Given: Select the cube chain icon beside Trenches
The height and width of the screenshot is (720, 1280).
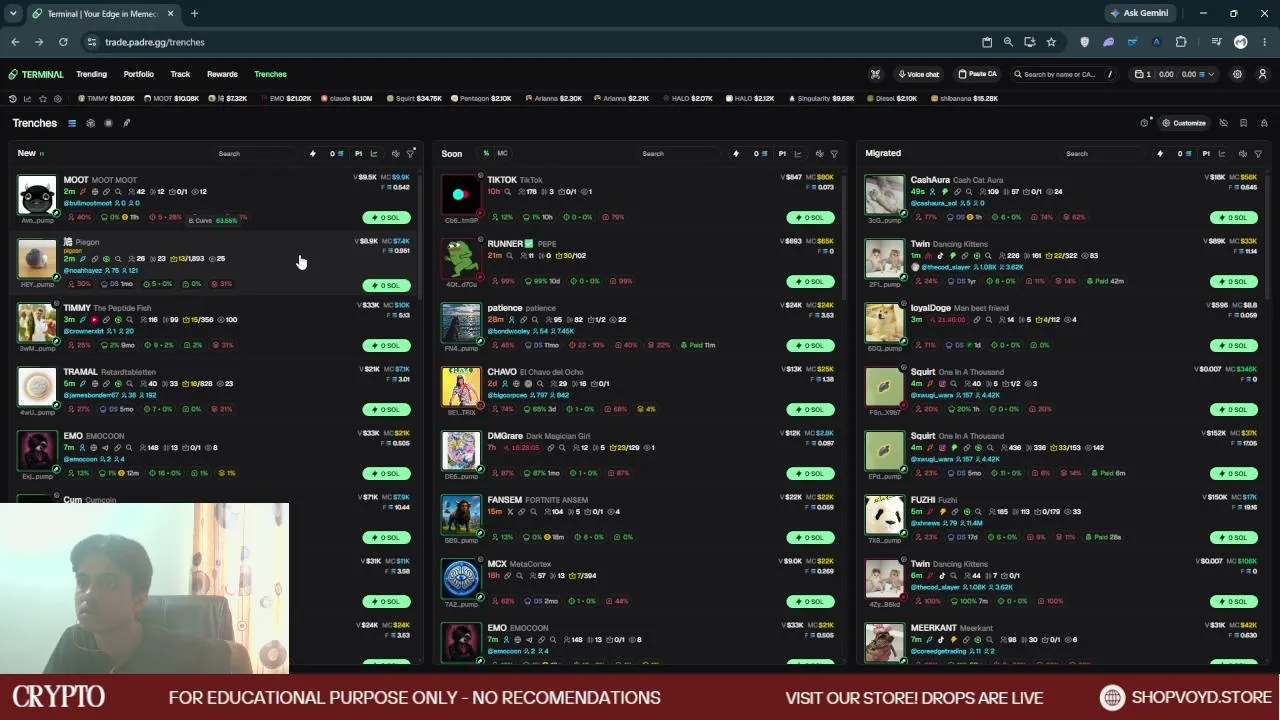Looking at the screenshot, I should (90, 123).
